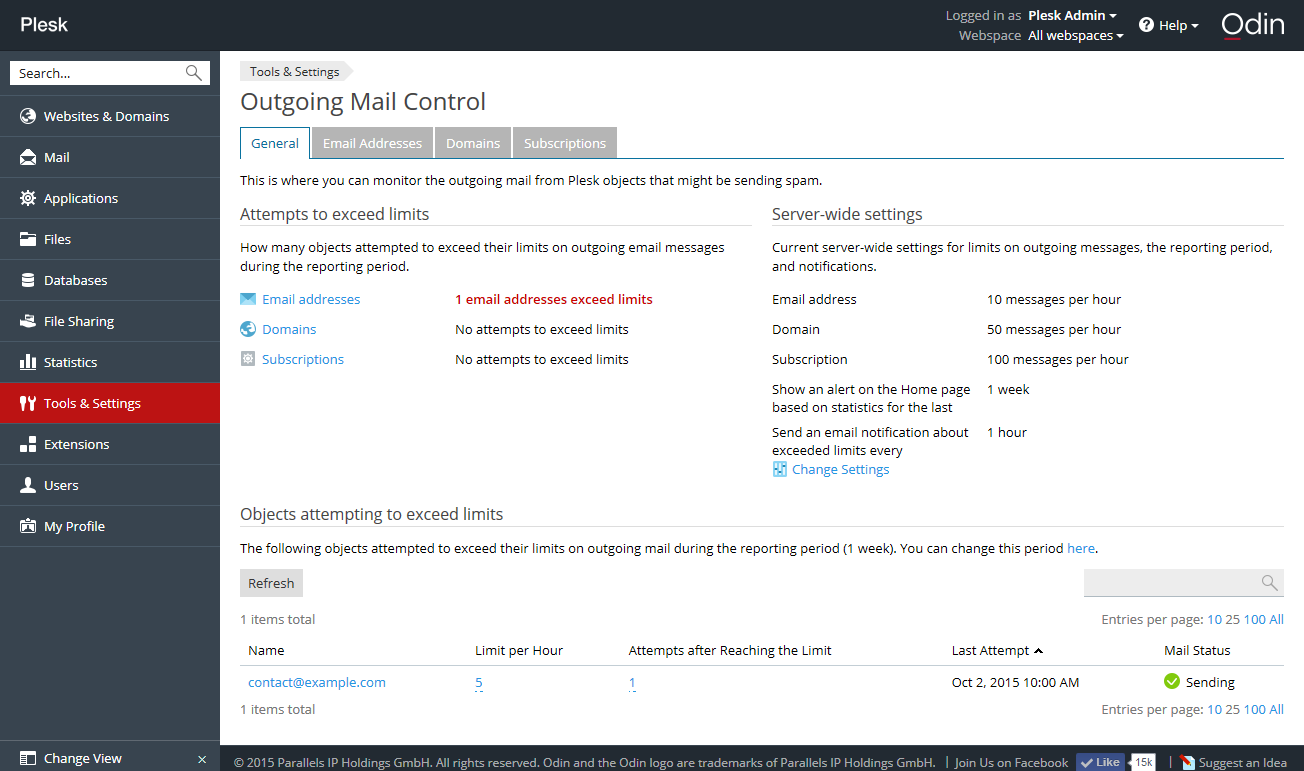Click the Email addresses envelope icon

click(x=248, y=299)
